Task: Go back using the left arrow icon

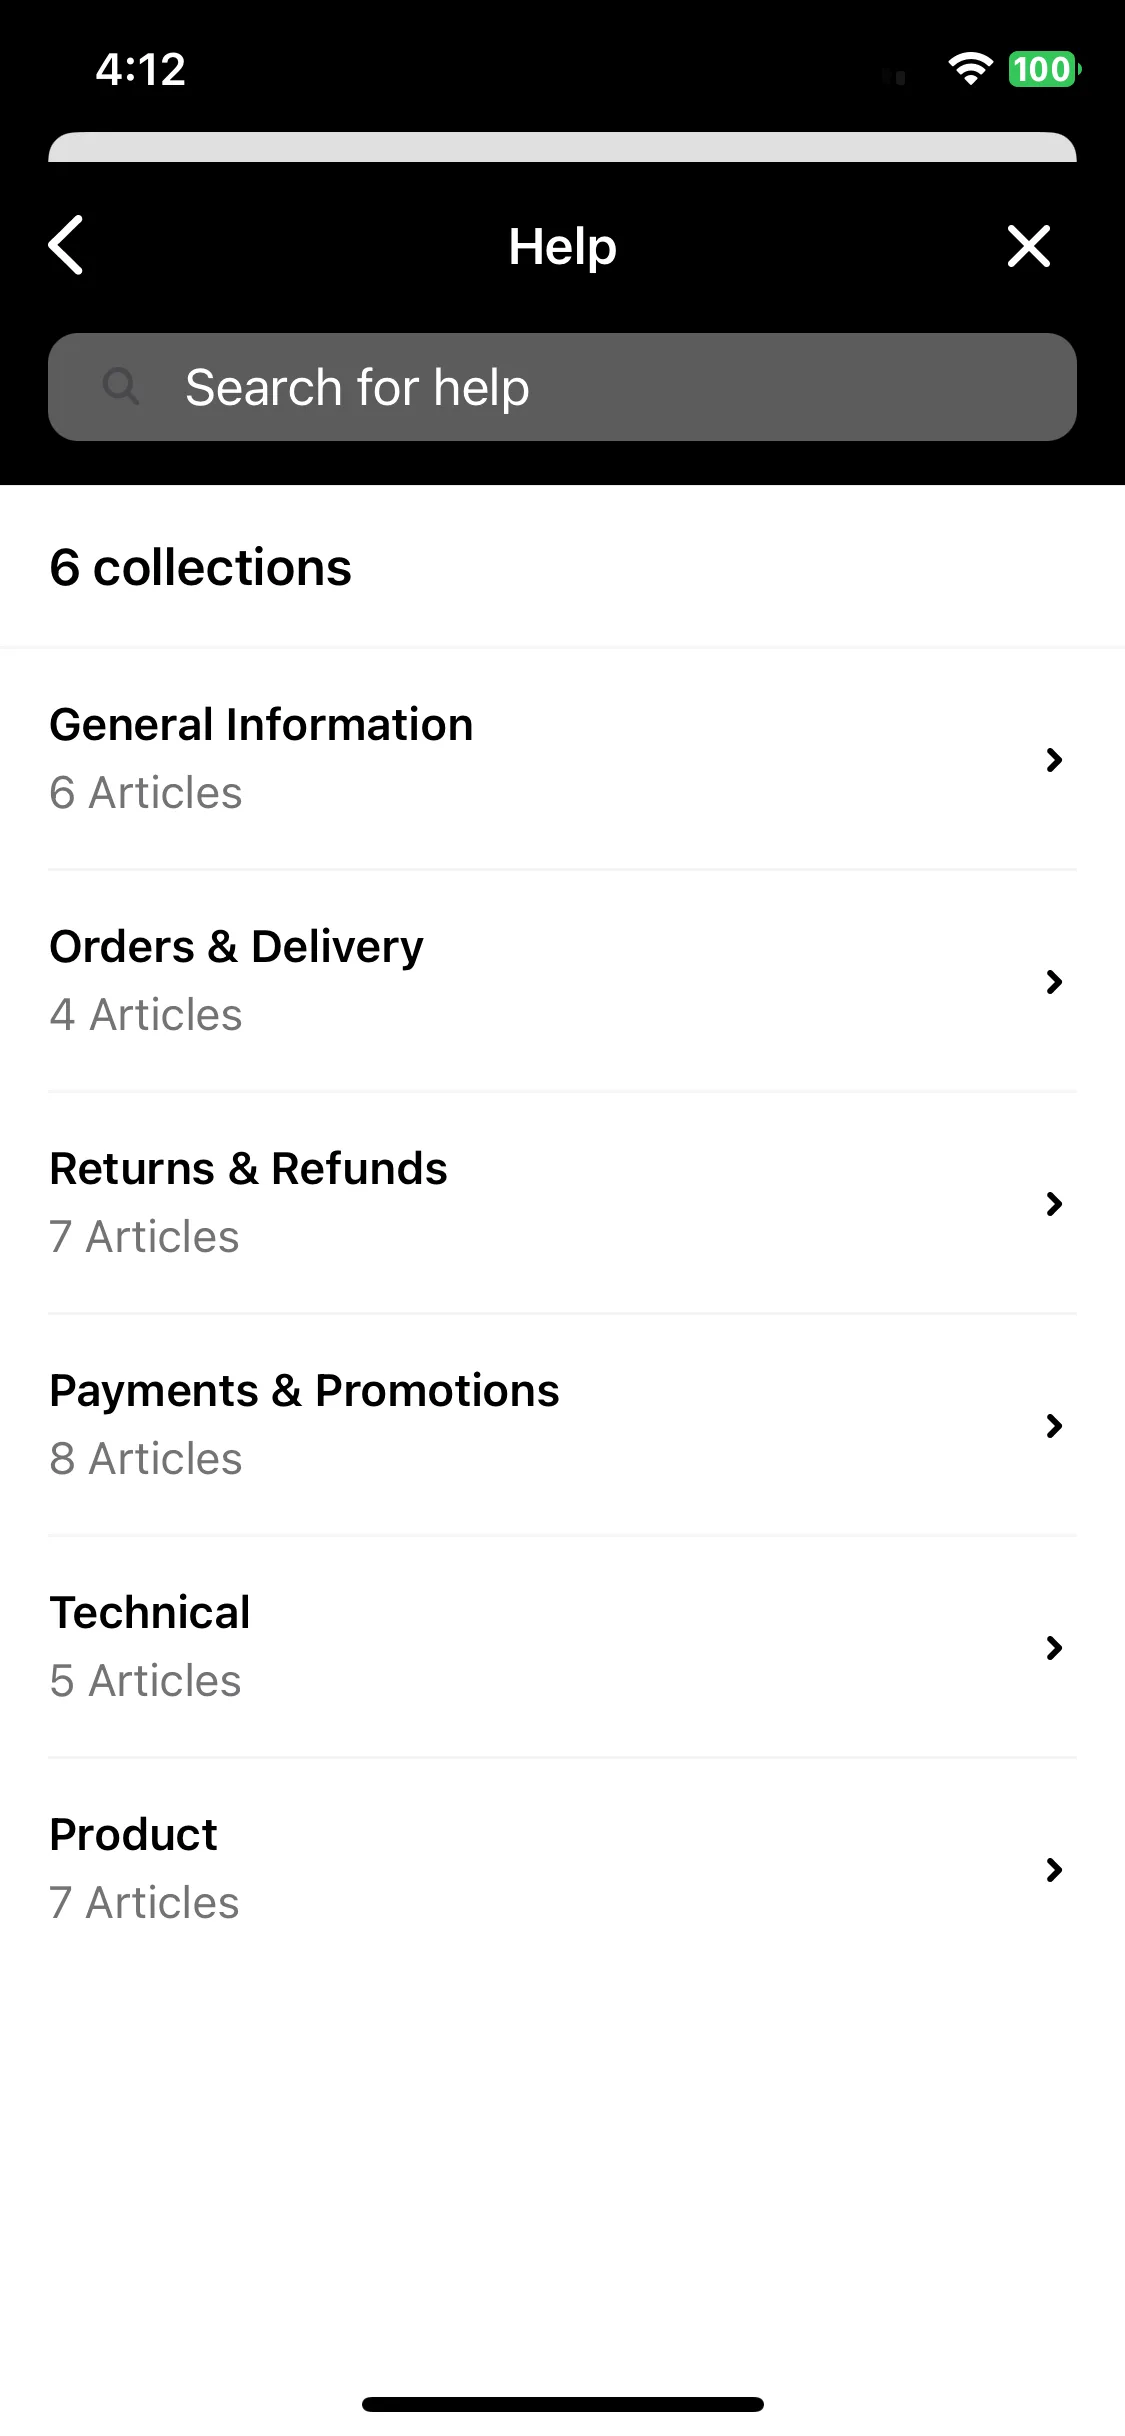Action: [66, 245]
